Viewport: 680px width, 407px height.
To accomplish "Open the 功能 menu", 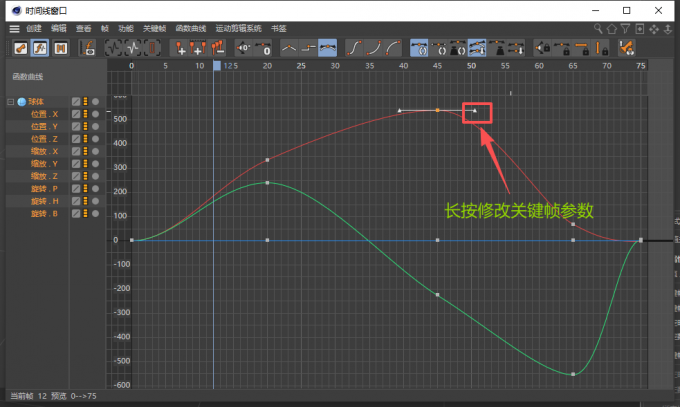I will pos(126,29).
